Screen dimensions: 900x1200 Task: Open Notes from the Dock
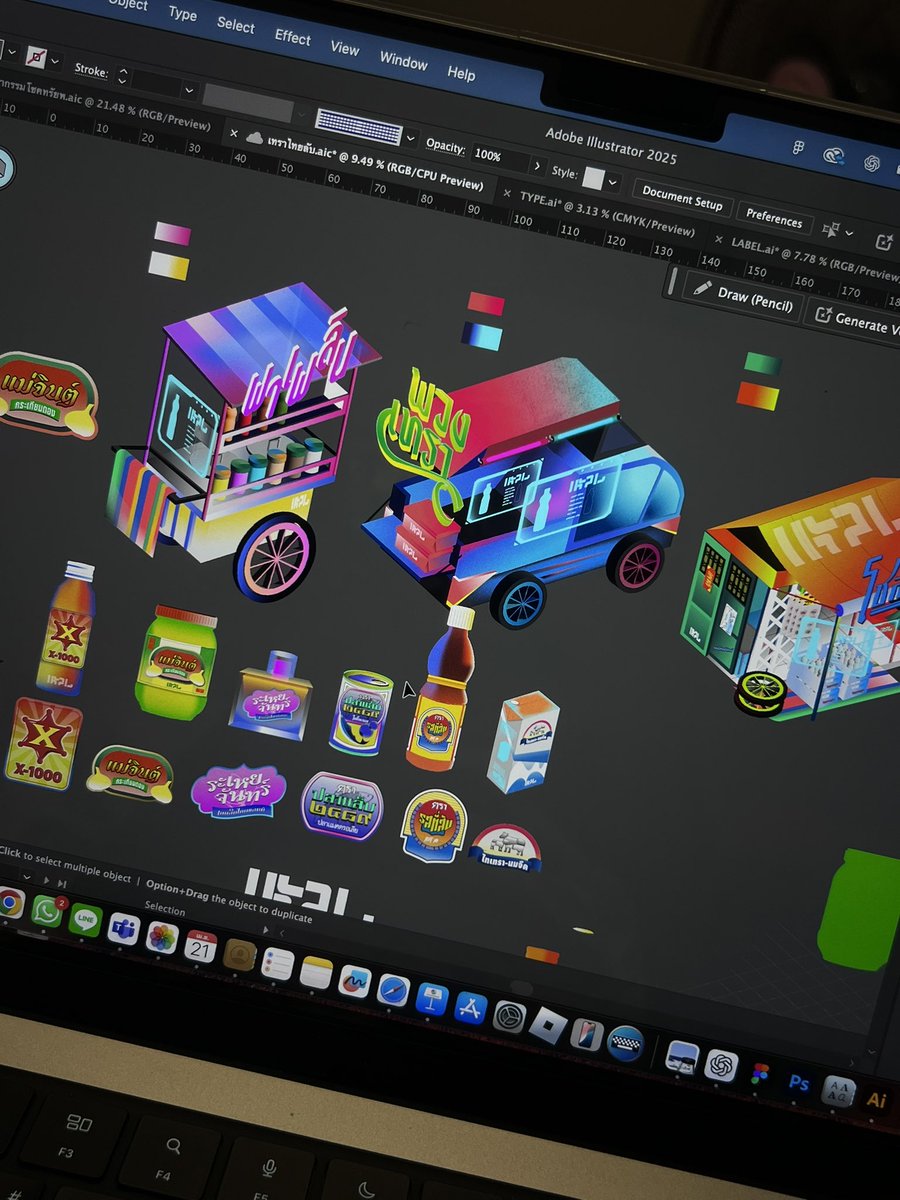315,972
